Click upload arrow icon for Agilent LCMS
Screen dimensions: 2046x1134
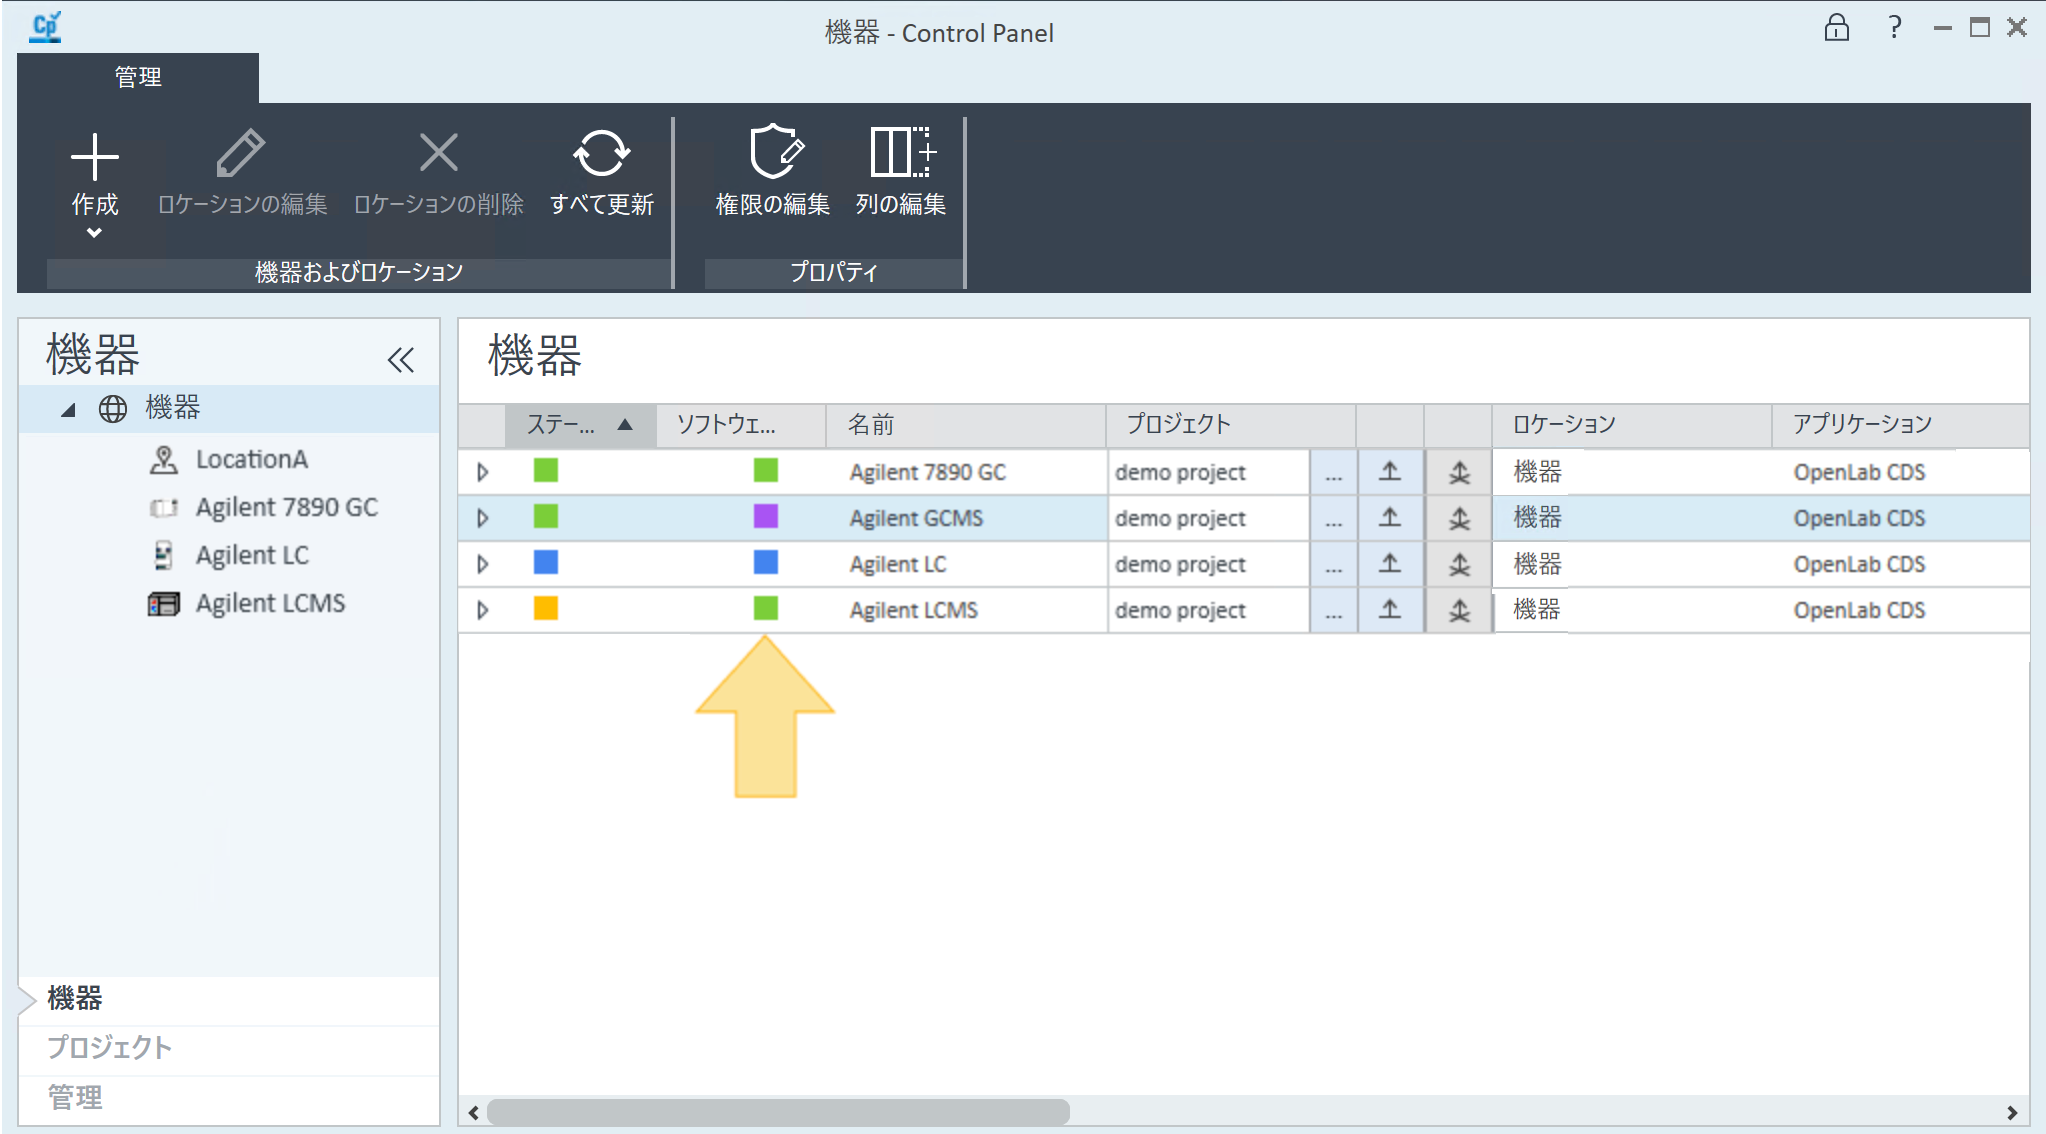1390,610
